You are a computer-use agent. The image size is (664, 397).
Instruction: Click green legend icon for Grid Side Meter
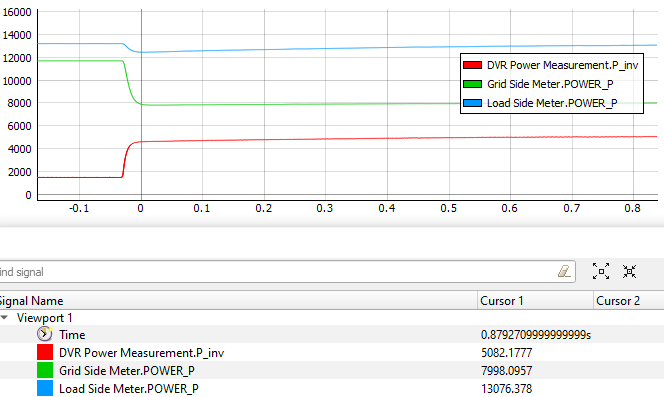472,84
